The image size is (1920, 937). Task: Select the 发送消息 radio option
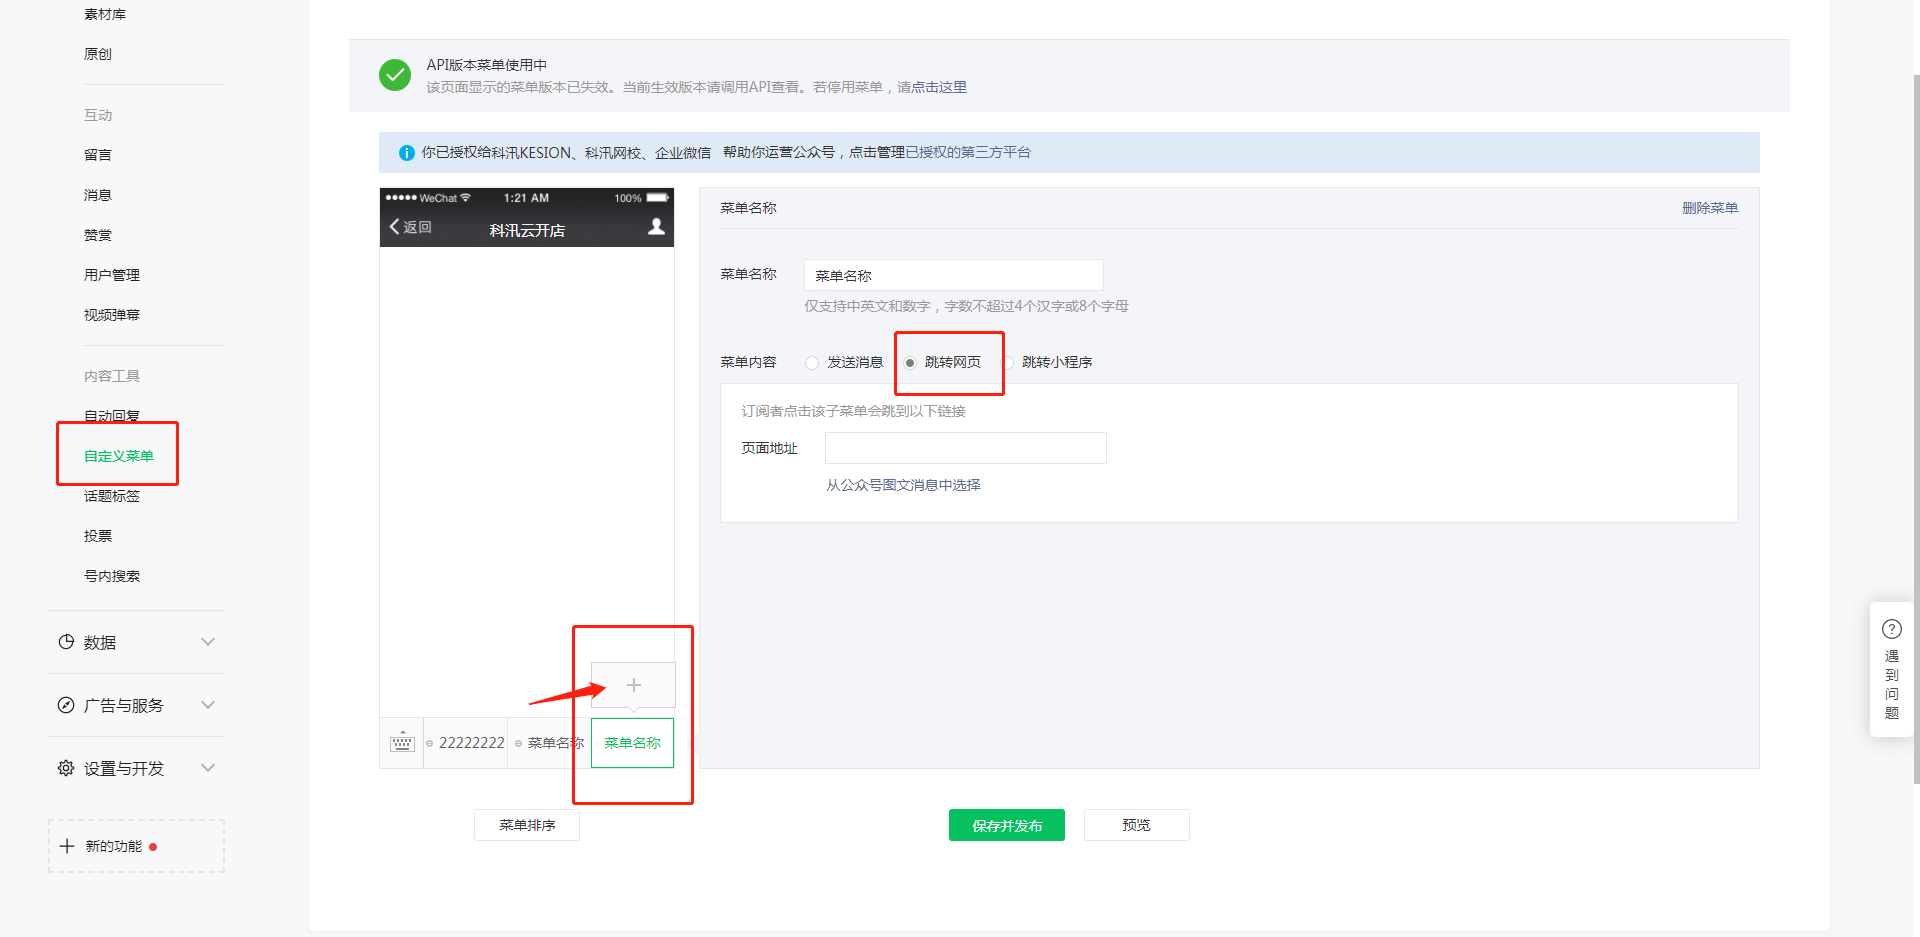(811, 362)
